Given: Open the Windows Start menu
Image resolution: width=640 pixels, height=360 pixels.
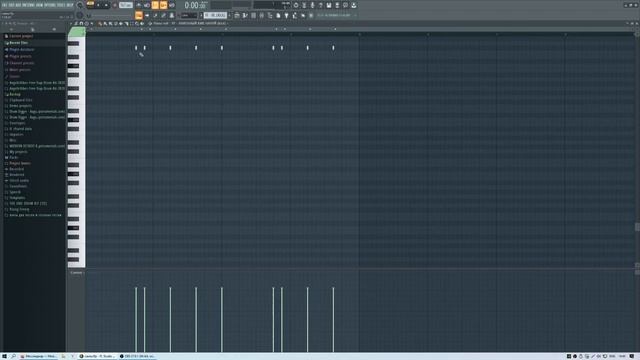Looking at the screenshot, I should click(x=4, y=356).
